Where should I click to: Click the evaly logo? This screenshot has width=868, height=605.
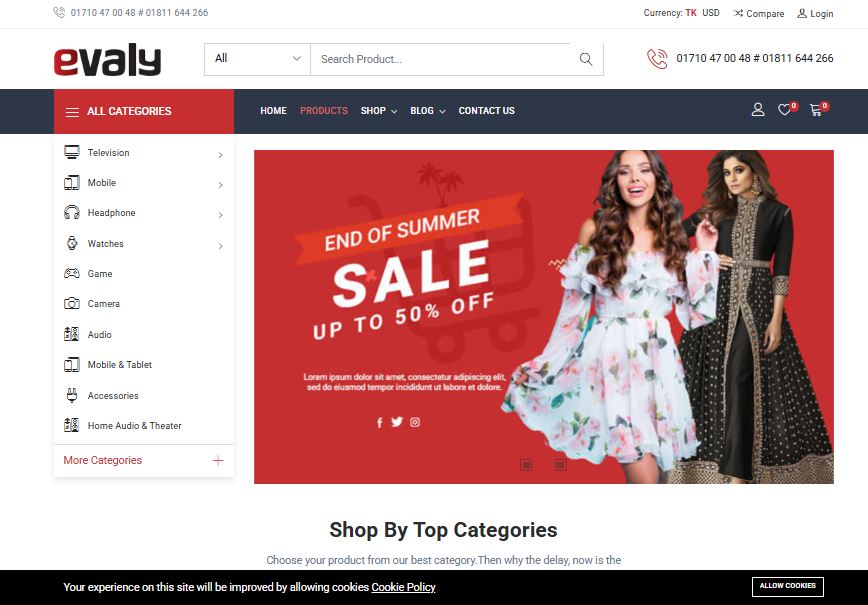pyautogui.click(x=107, y=59)
